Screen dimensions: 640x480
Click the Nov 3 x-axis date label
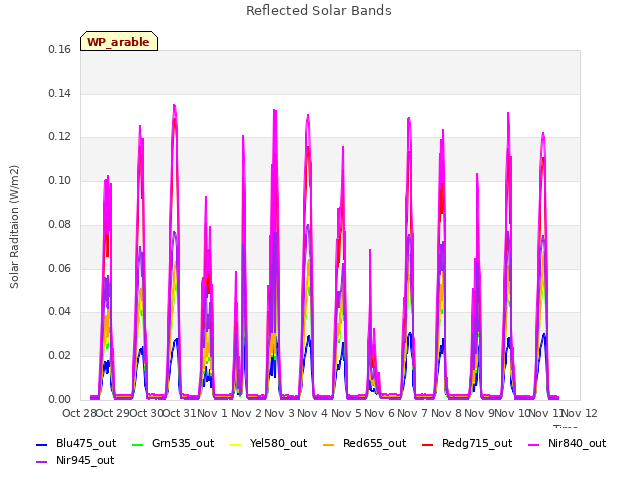coord(280,413)
